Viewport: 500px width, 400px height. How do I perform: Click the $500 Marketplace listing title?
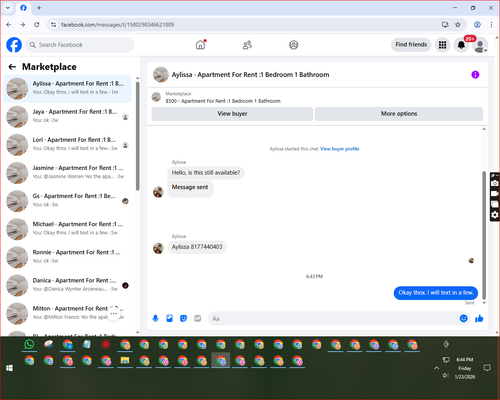(x=223, y=101)
